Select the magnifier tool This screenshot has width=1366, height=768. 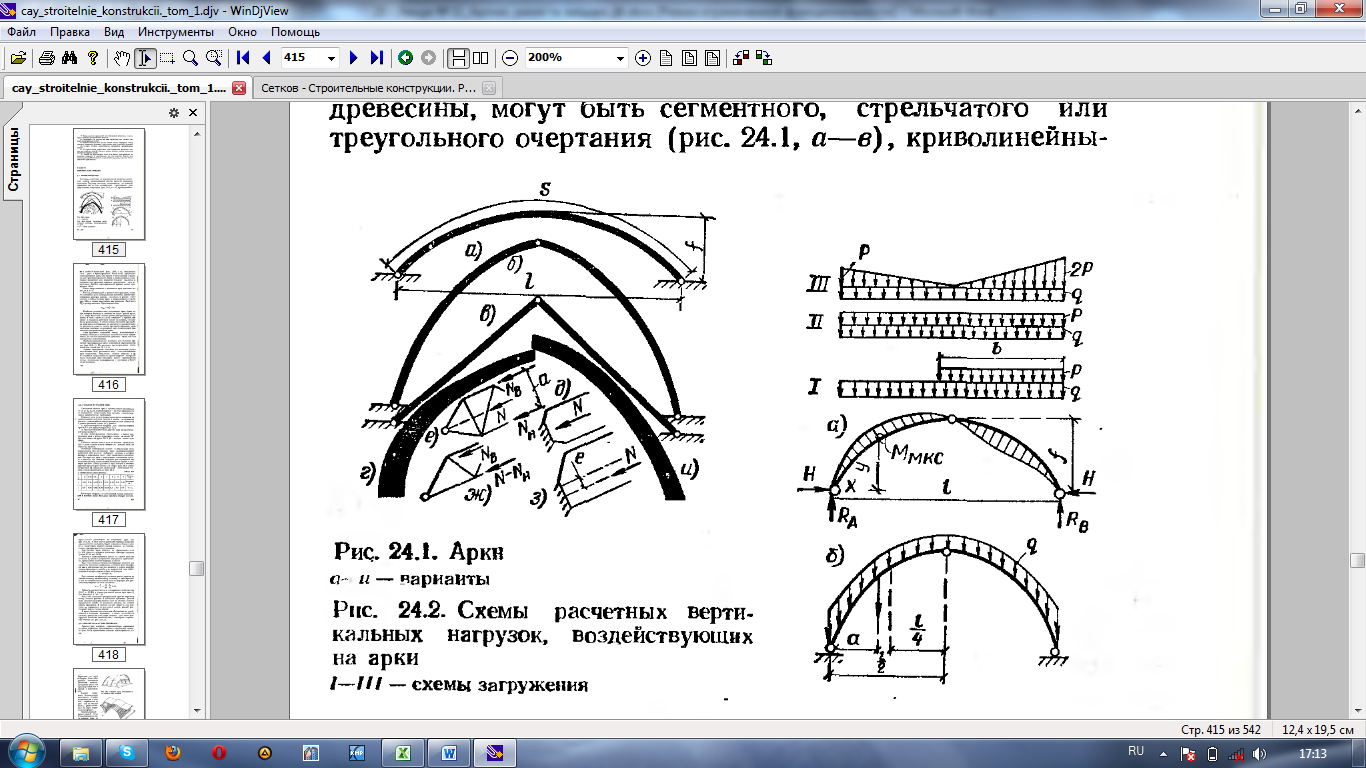190,58
